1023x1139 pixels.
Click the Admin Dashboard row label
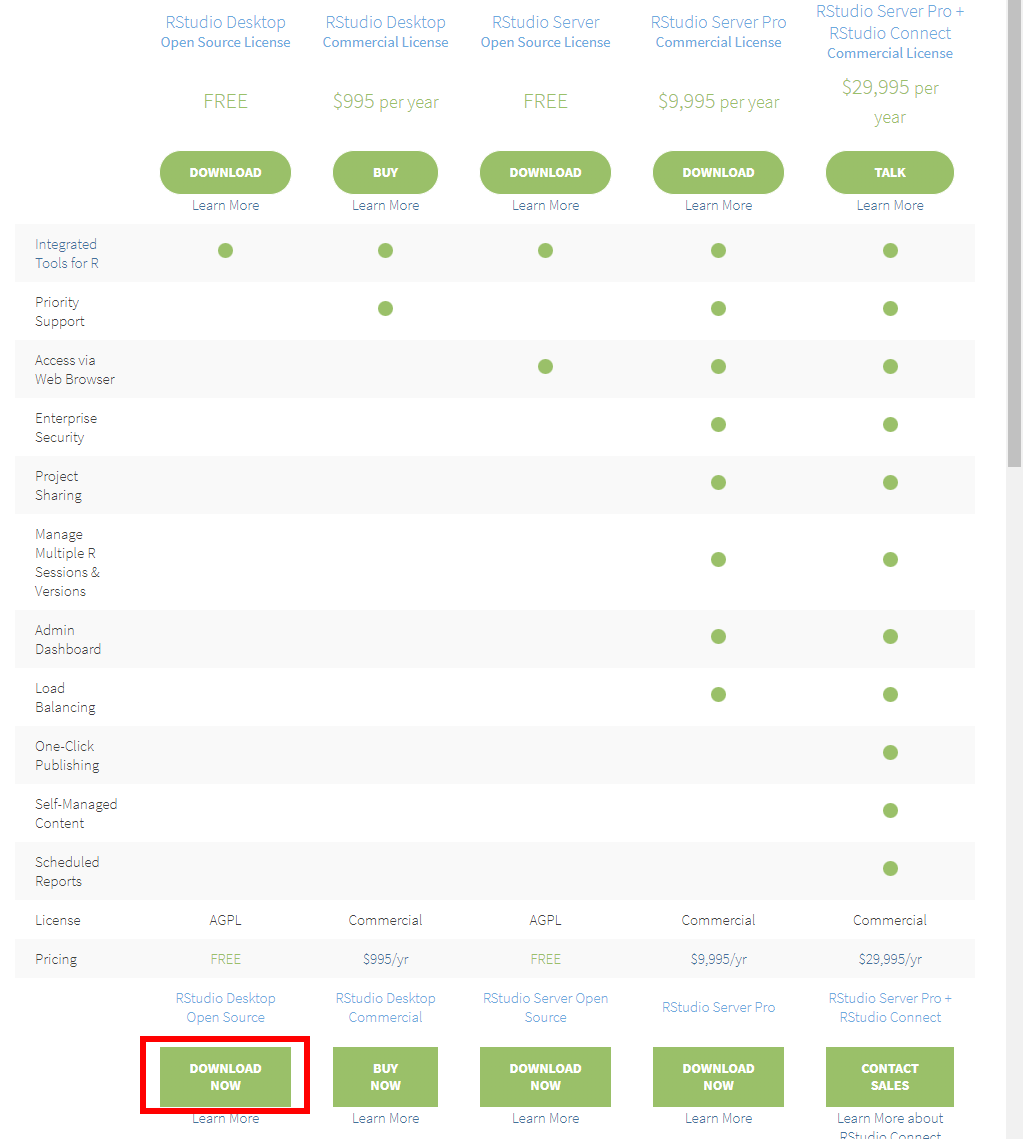coord(68,640)
